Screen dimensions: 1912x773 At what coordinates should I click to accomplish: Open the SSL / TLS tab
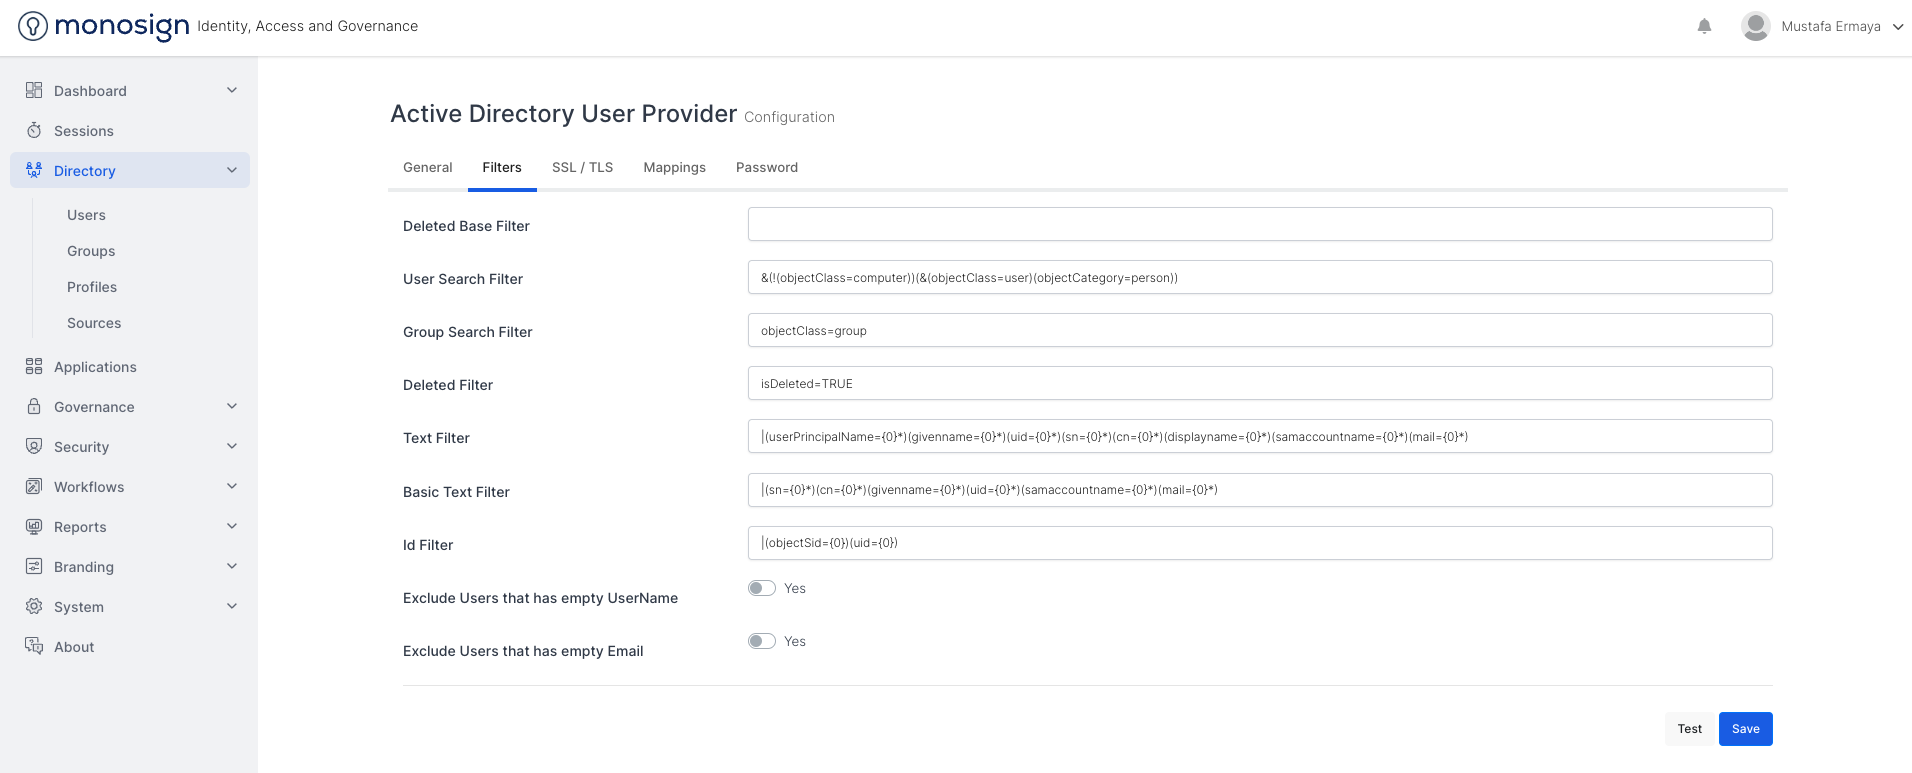[582, 167]
